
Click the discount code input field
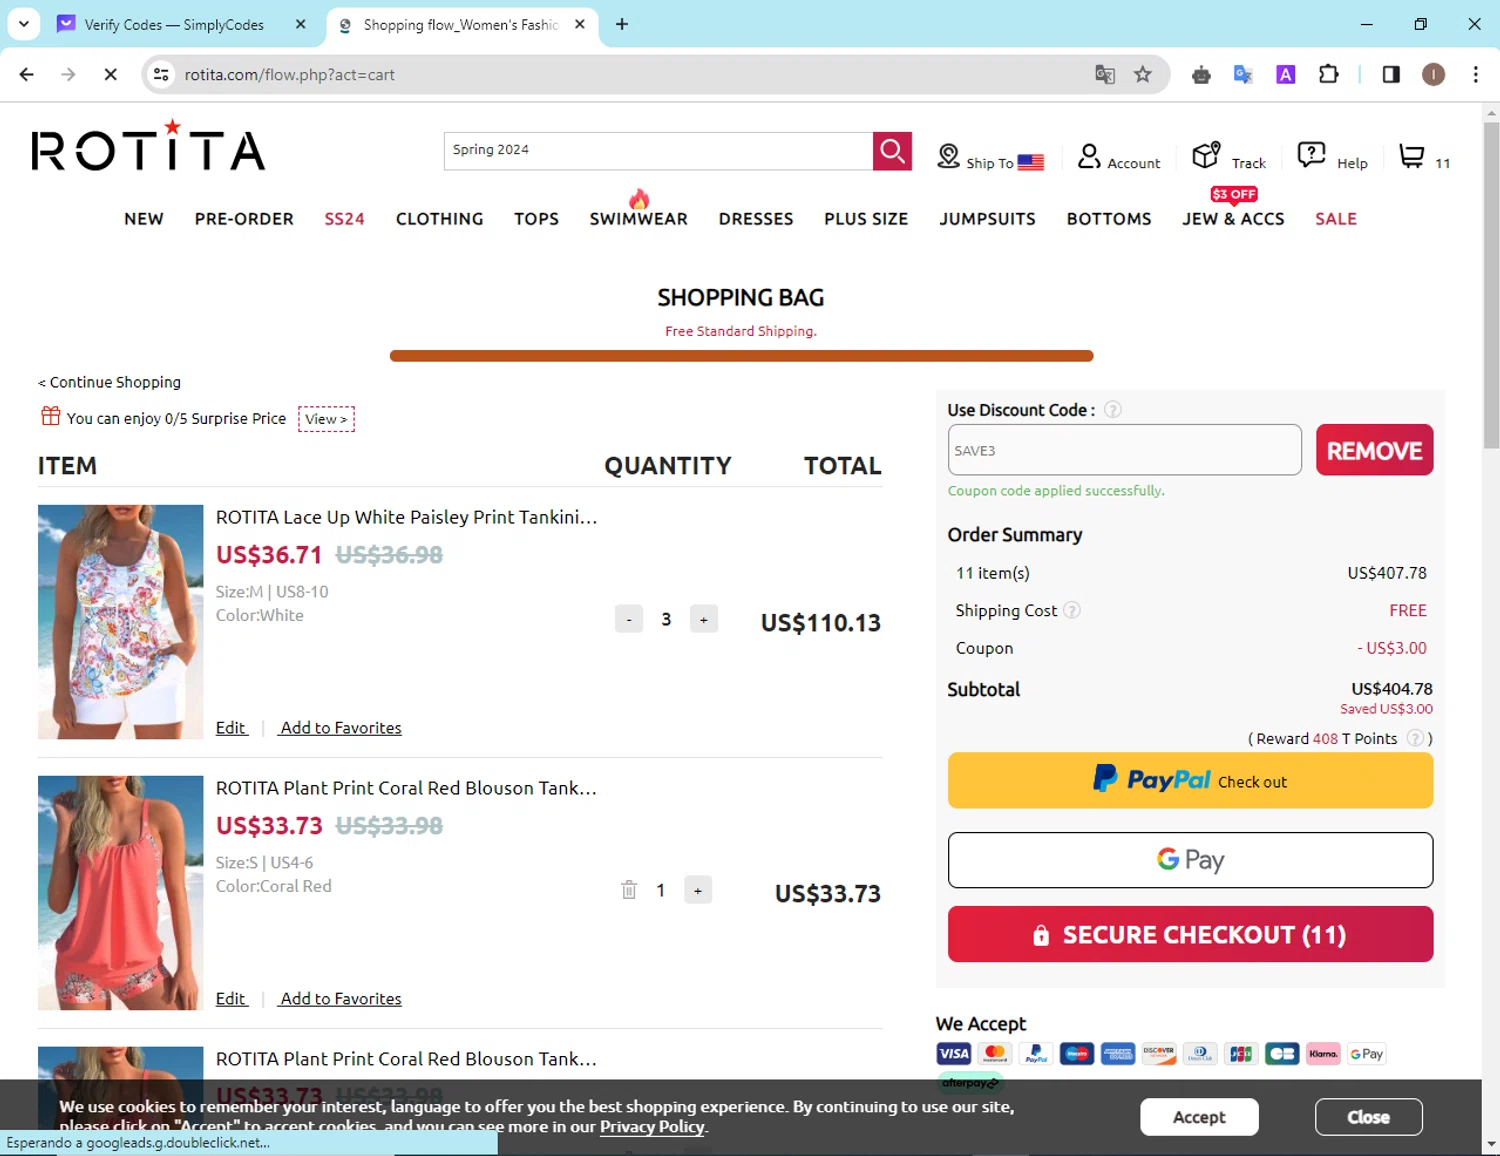[1125, 450]
